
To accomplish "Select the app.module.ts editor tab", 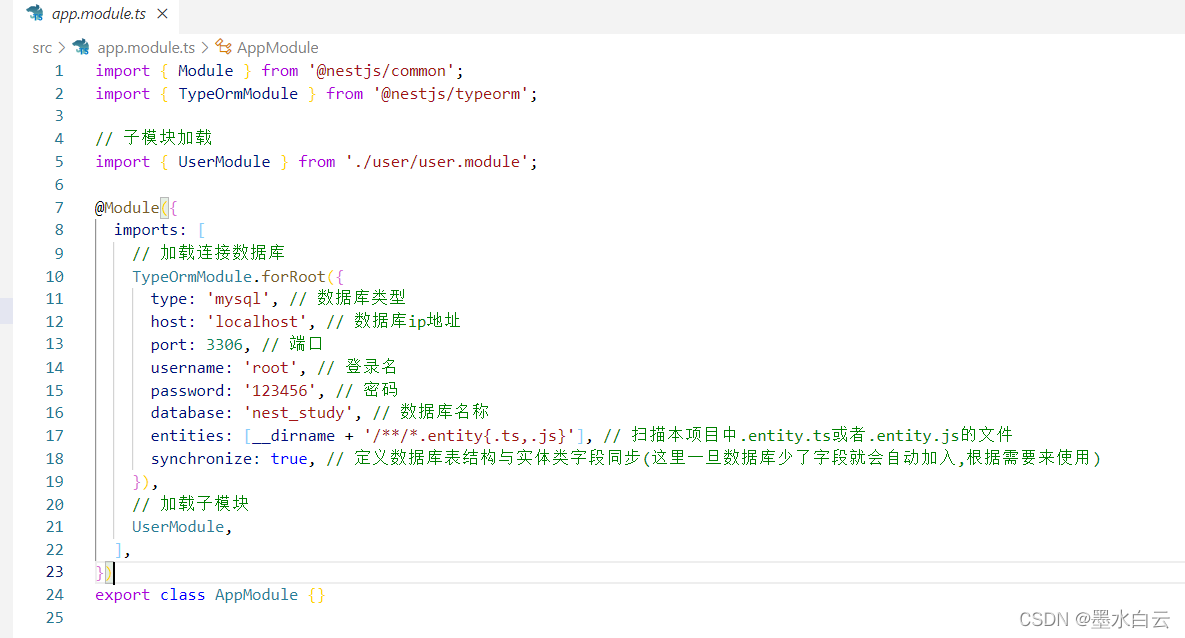I will coord(97,14).
